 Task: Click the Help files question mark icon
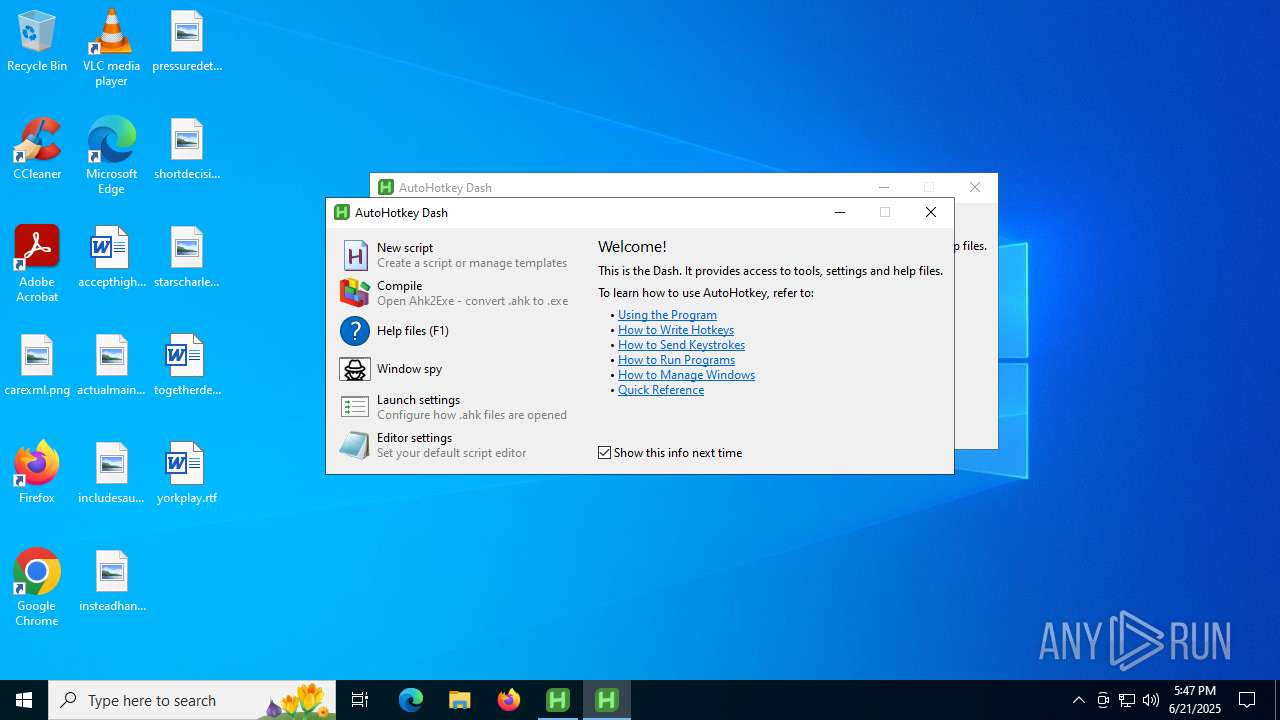pyautogui.click(x=355, y=331)
